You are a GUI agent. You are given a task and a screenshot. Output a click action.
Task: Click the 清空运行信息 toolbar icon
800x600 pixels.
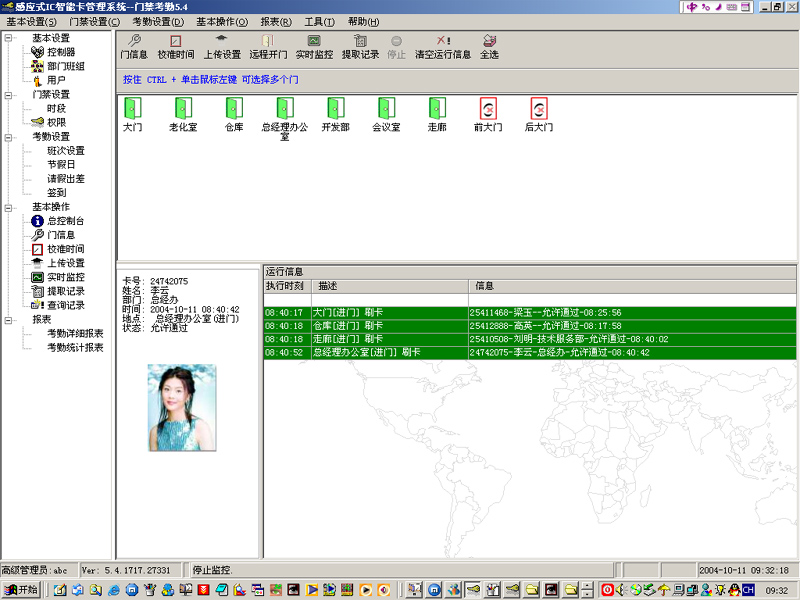coord(443,41)
